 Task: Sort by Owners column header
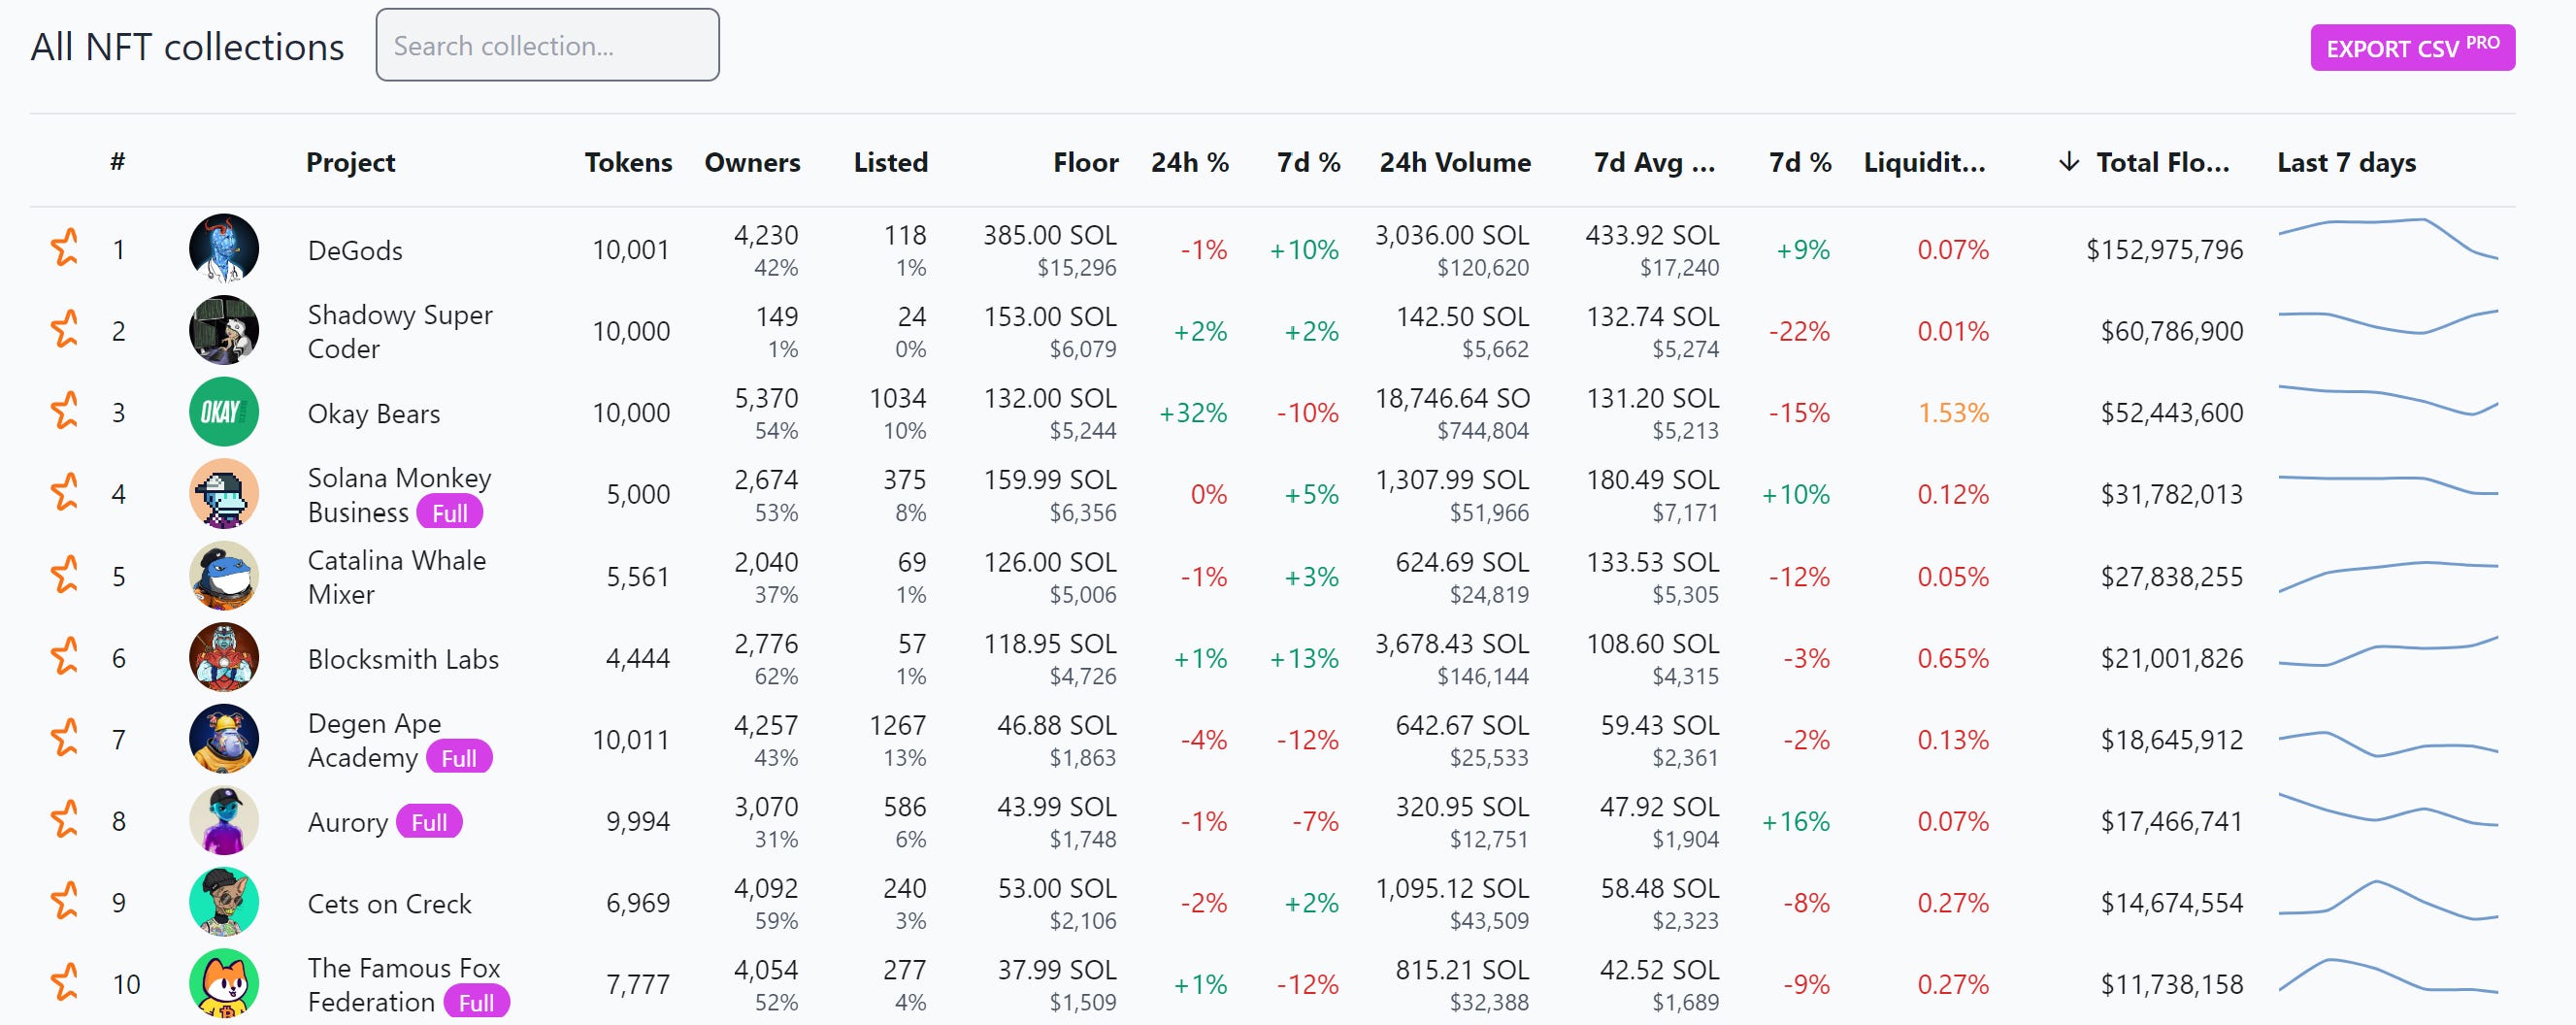pyautogui.click(x=752, y=162)
